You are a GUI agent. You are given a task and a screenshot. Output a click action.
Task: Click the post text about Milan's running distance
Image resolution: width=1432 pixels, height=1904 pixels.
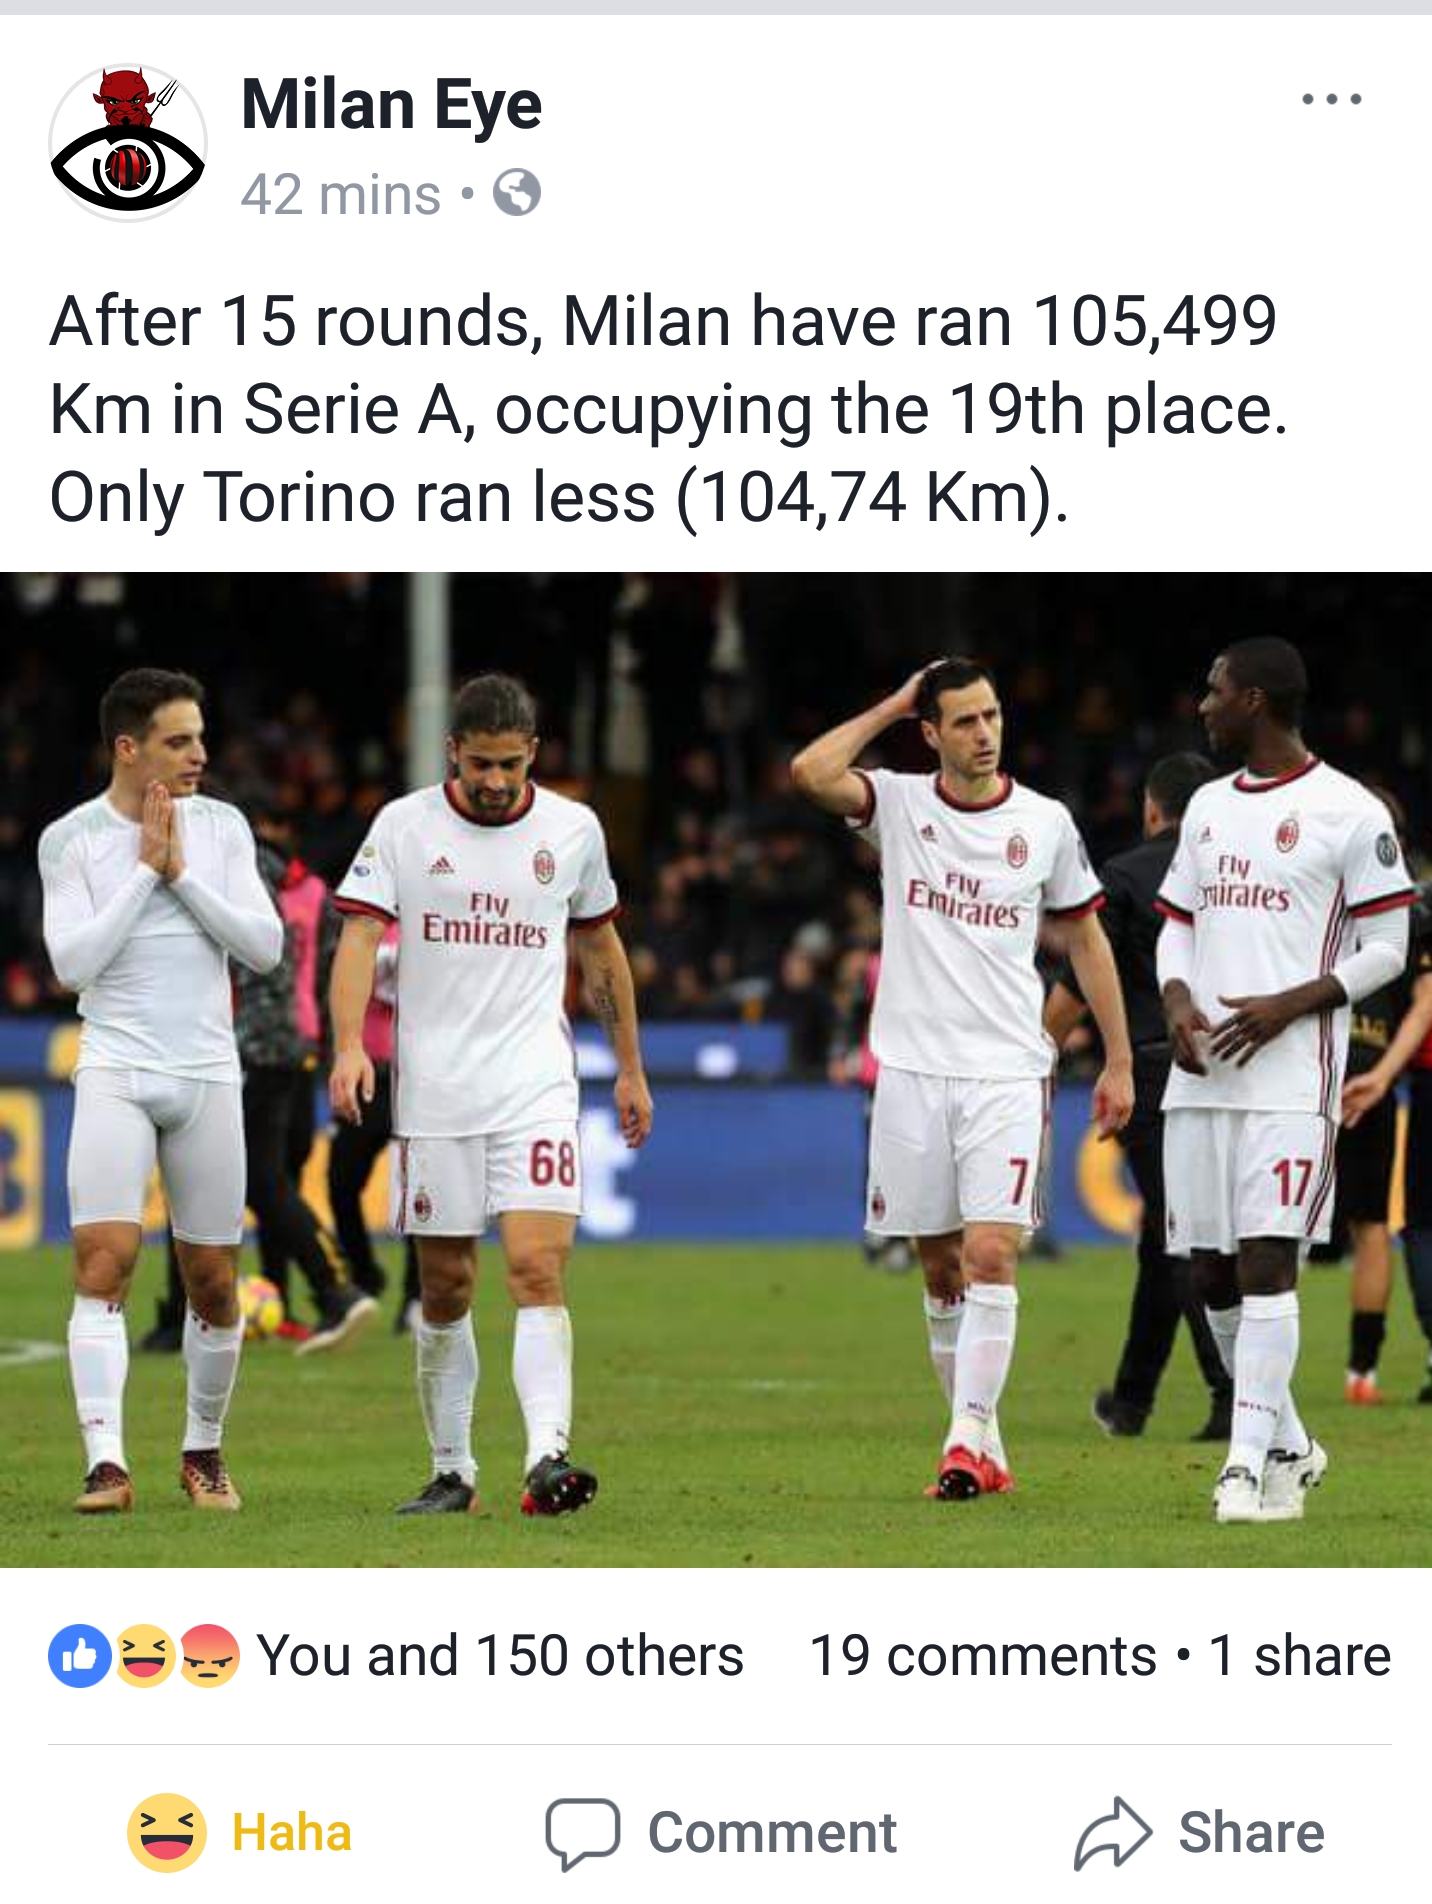click(668, 409)
